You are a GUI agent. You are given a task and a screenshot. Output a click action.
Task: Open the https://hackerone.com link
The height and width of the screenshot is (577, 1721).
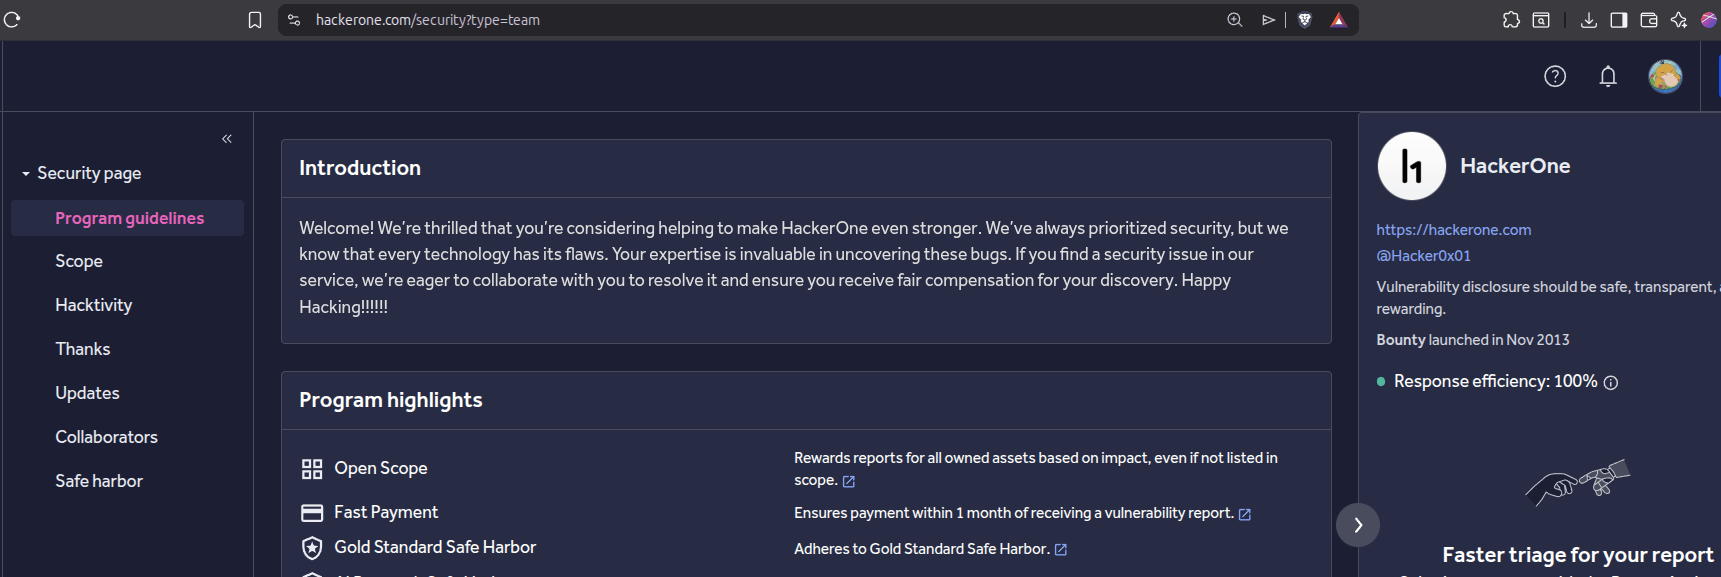pyautogui.click(x=1453, y=230)
